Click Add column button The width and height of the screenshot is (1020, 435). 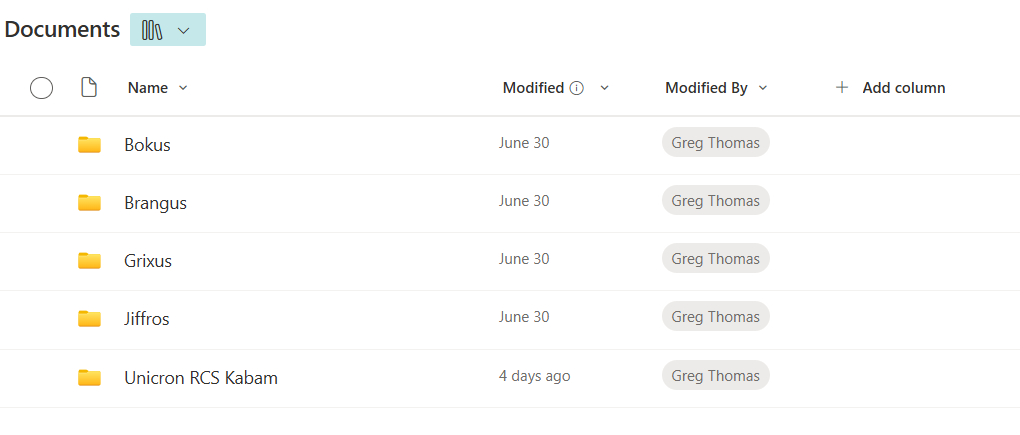point(890,87)
